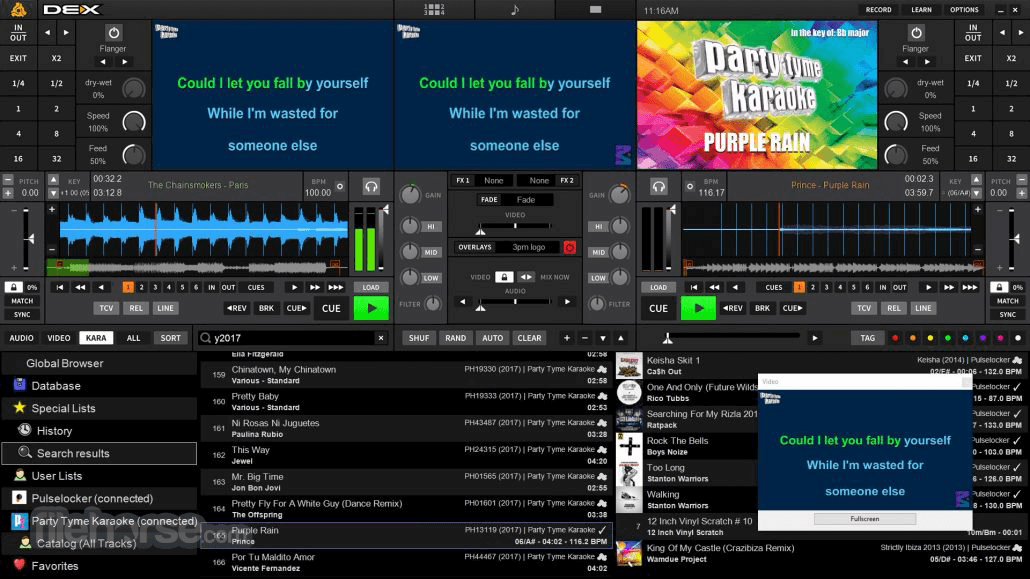The image size is (1030, 579).
Task: Open the OPTIONS menu
Action: 964,10
